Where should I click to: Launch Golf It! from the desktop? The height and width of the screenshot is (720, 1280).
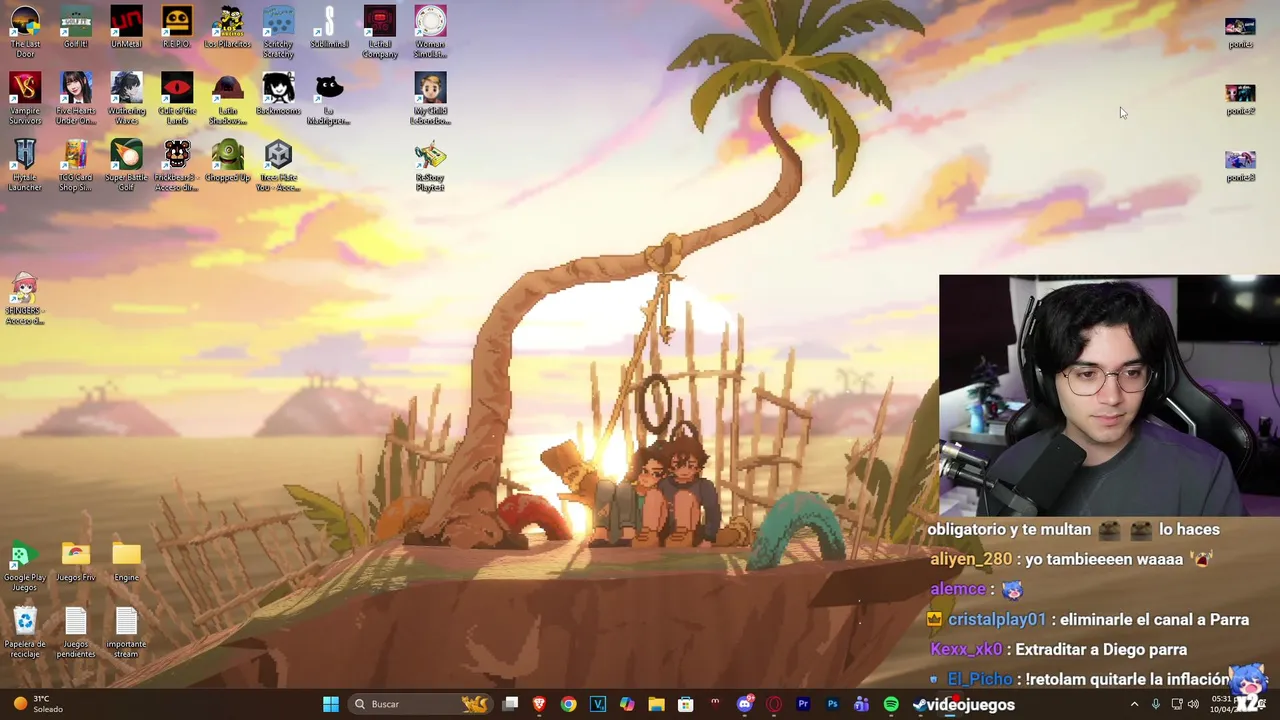click(x=76, y=27)
